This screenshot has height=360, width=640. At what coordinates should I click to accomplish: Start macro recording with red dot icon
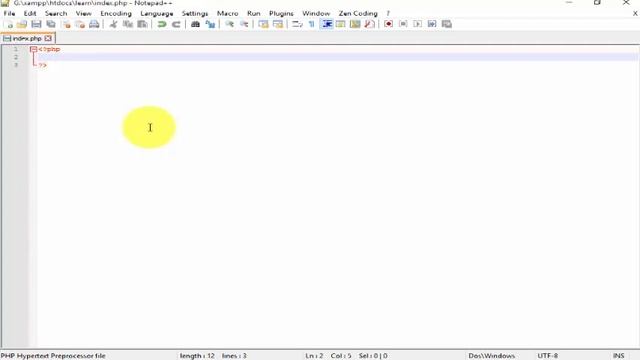[388, 24]
